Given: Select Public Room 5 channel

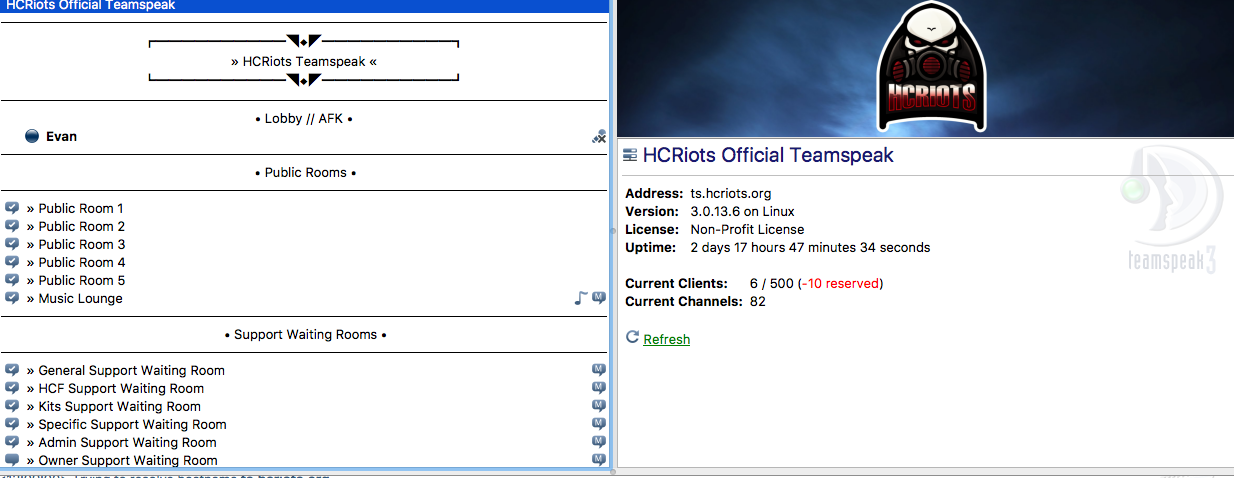Looking at the screenshot, I should [304, 280].
